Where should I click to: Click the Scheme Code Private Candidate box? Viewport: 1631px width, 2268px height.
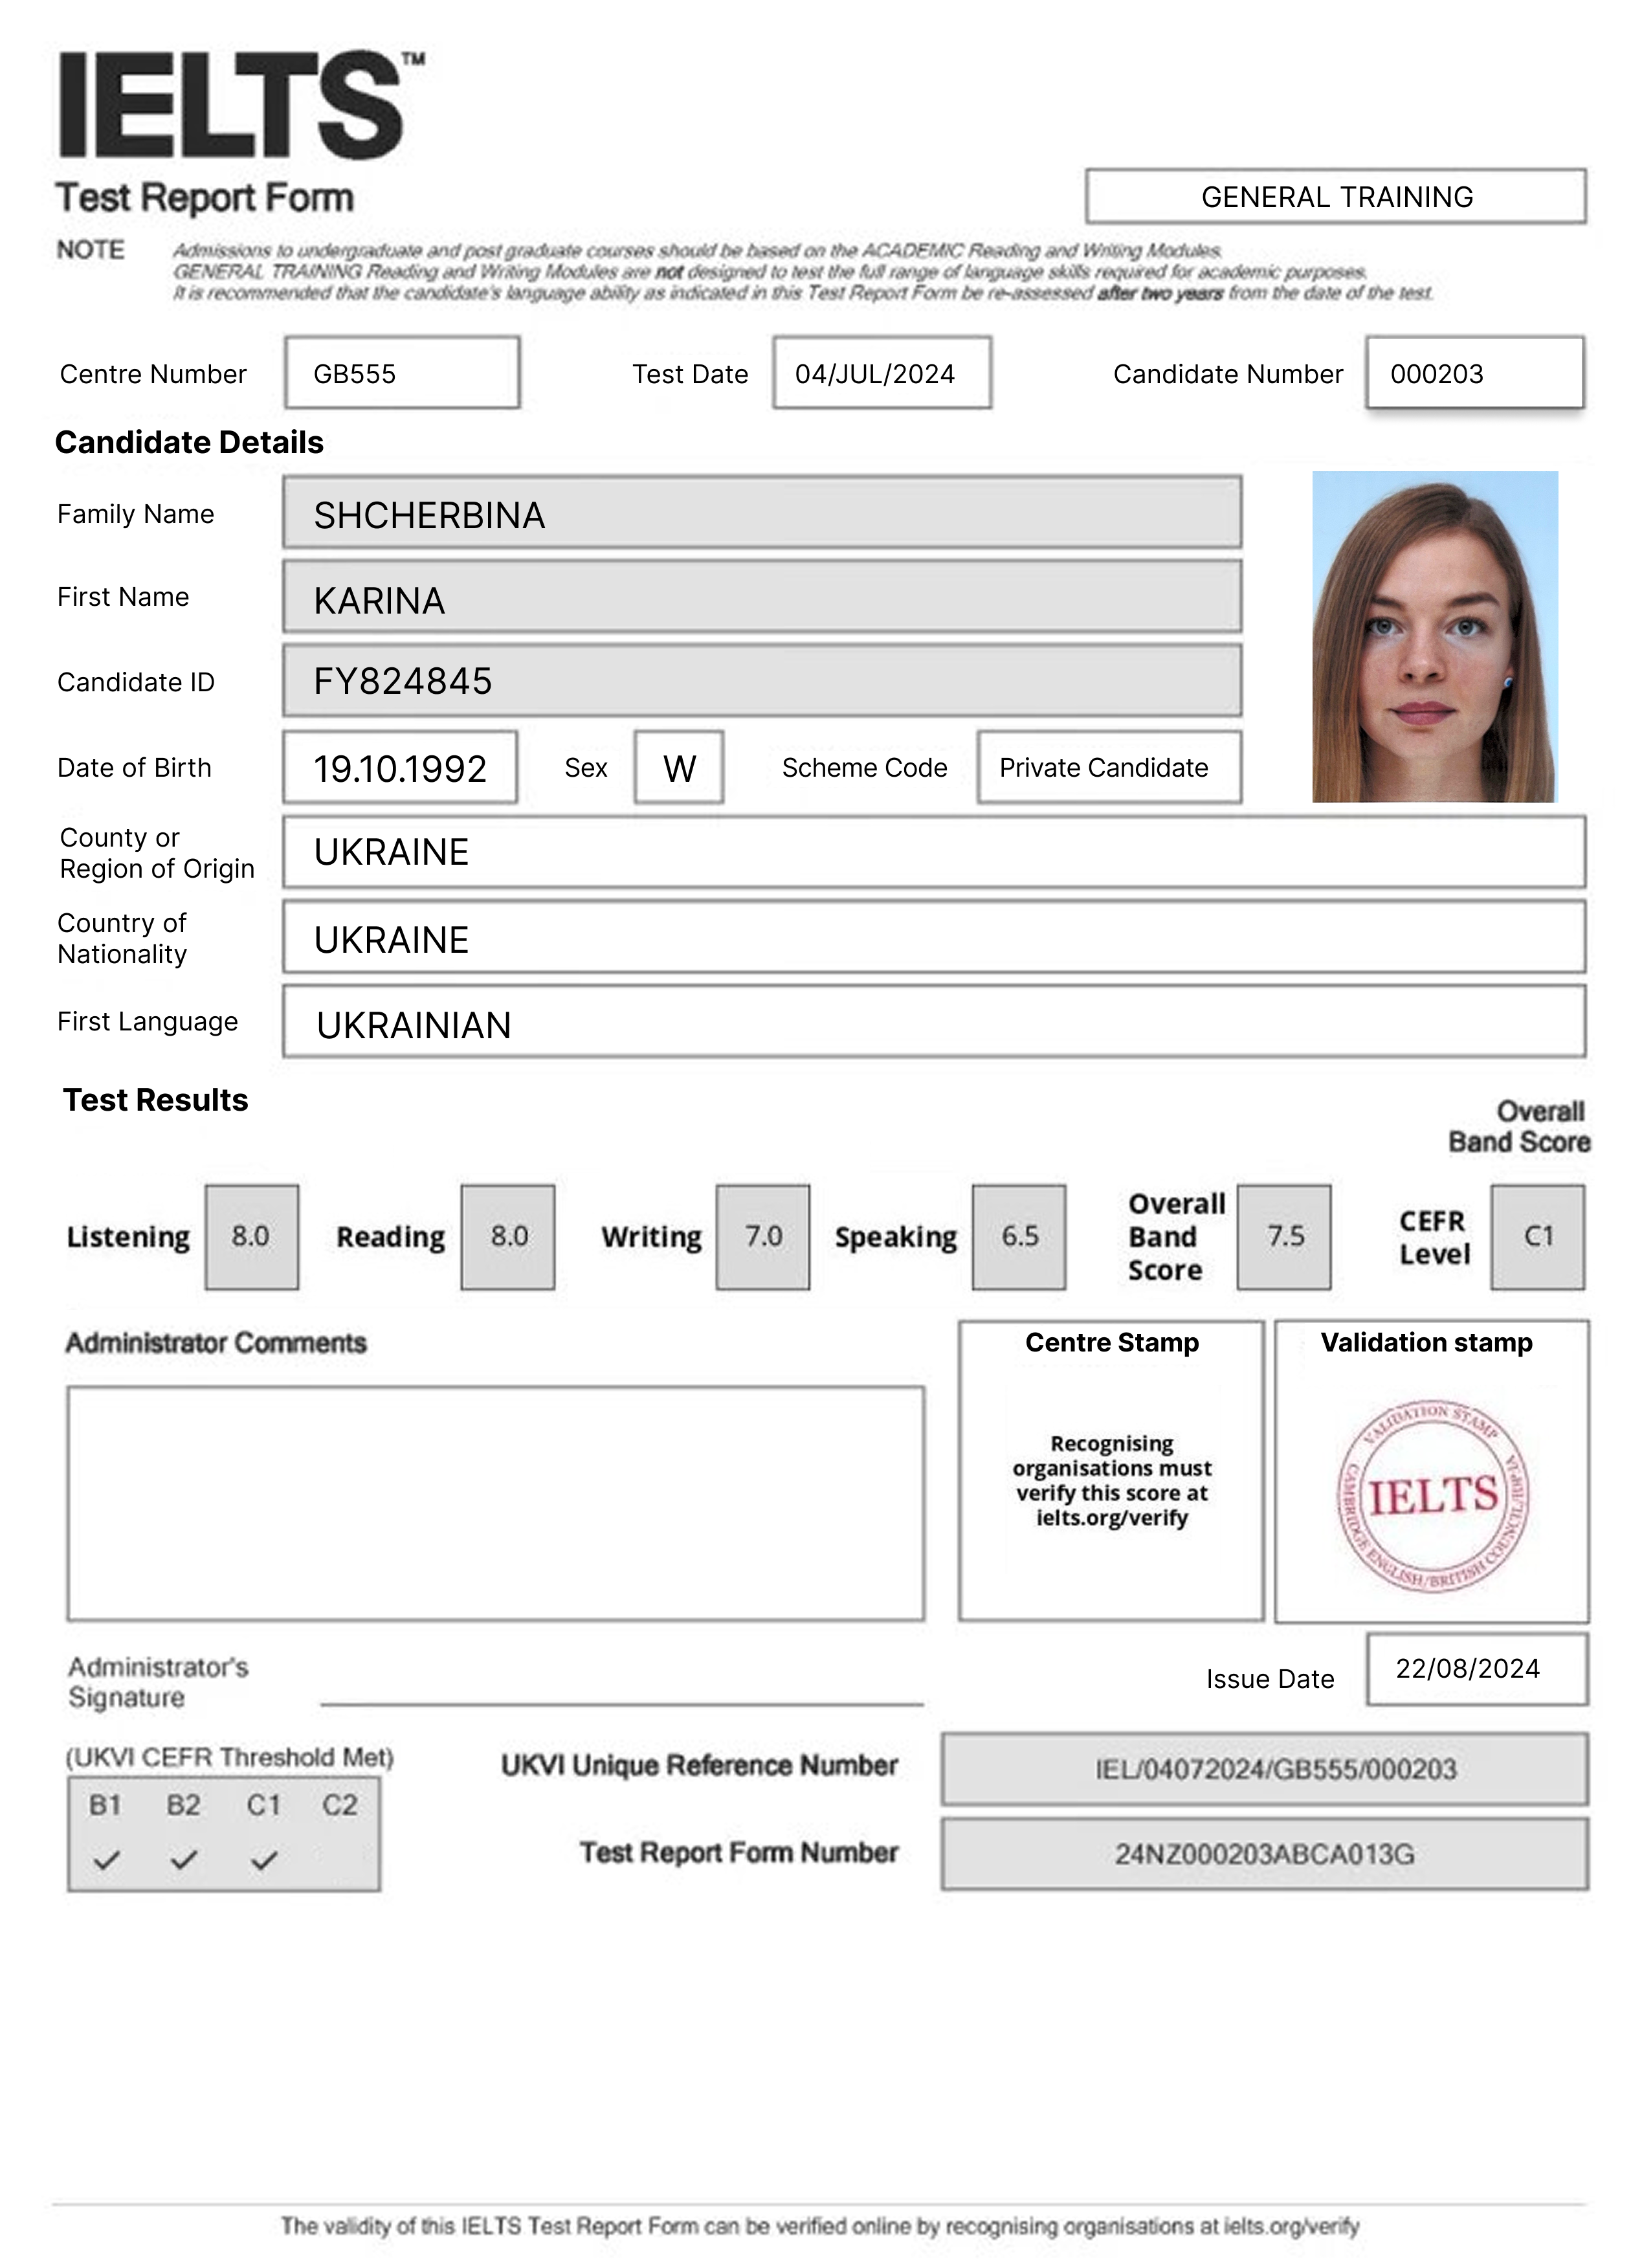(1109, 767)
